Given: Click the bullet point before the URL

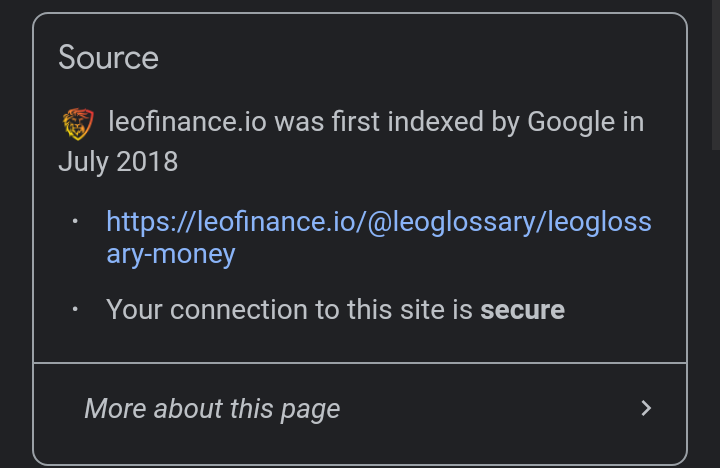Looking at the screenshot, I should [x=75, y=221].
